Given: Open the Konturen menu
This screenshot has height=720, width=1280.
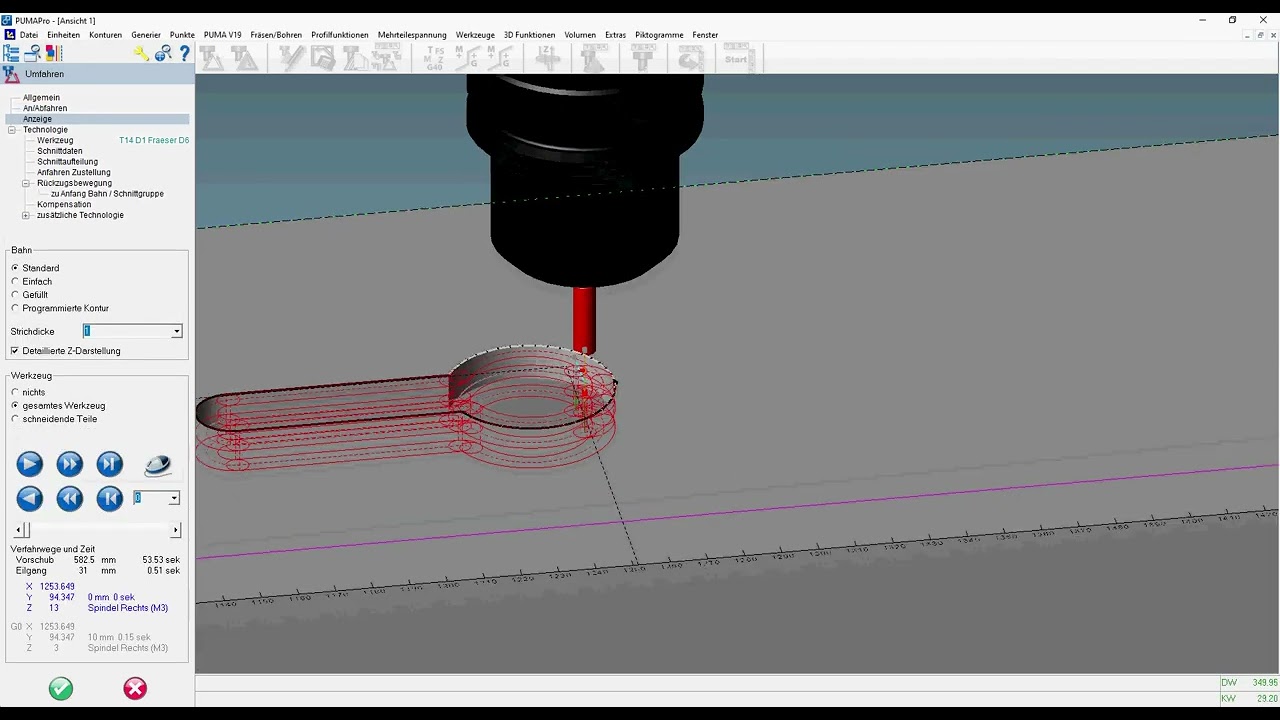Looking at the screenshot, I should 105,35.
